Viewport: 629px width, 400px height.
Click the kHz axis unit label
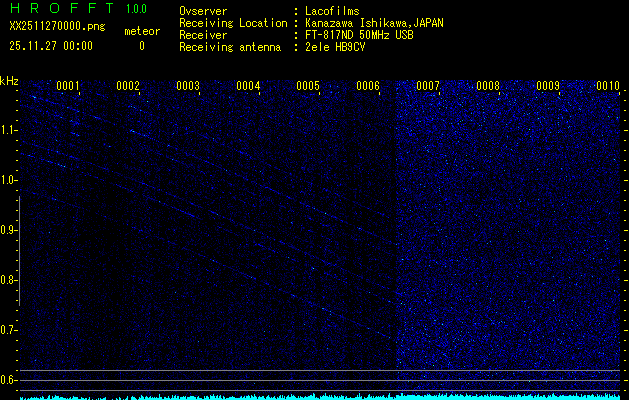click(9, 80)
